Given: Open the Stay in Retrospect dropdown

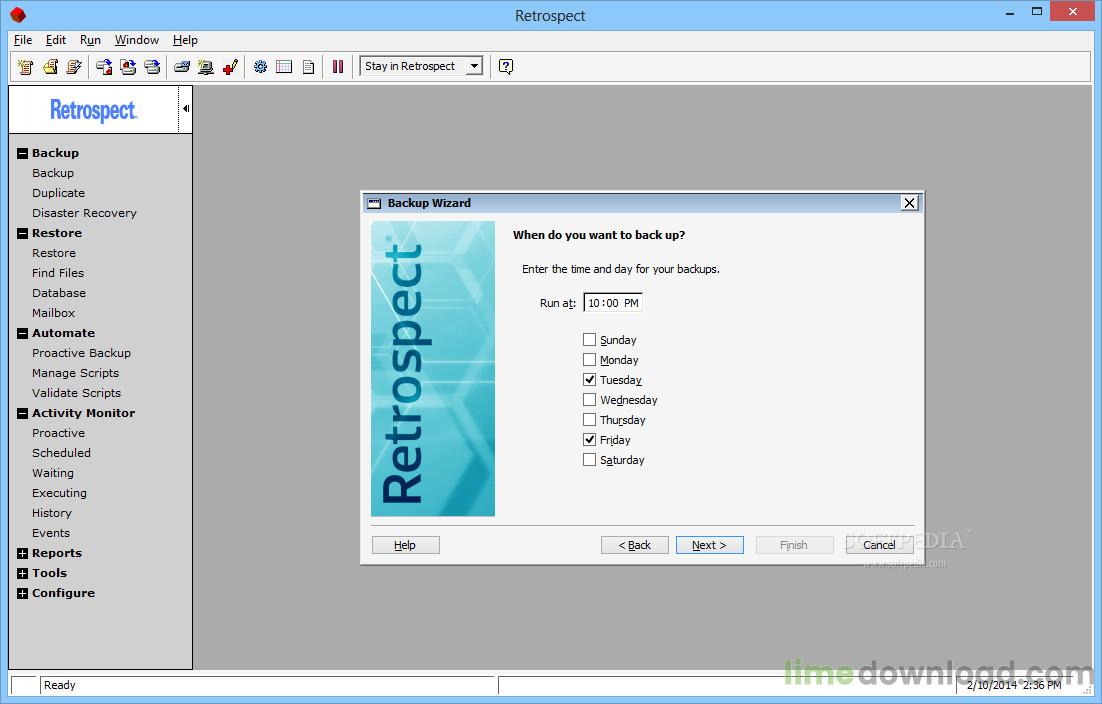Looking at the screenshot, I should coord(474,66).
